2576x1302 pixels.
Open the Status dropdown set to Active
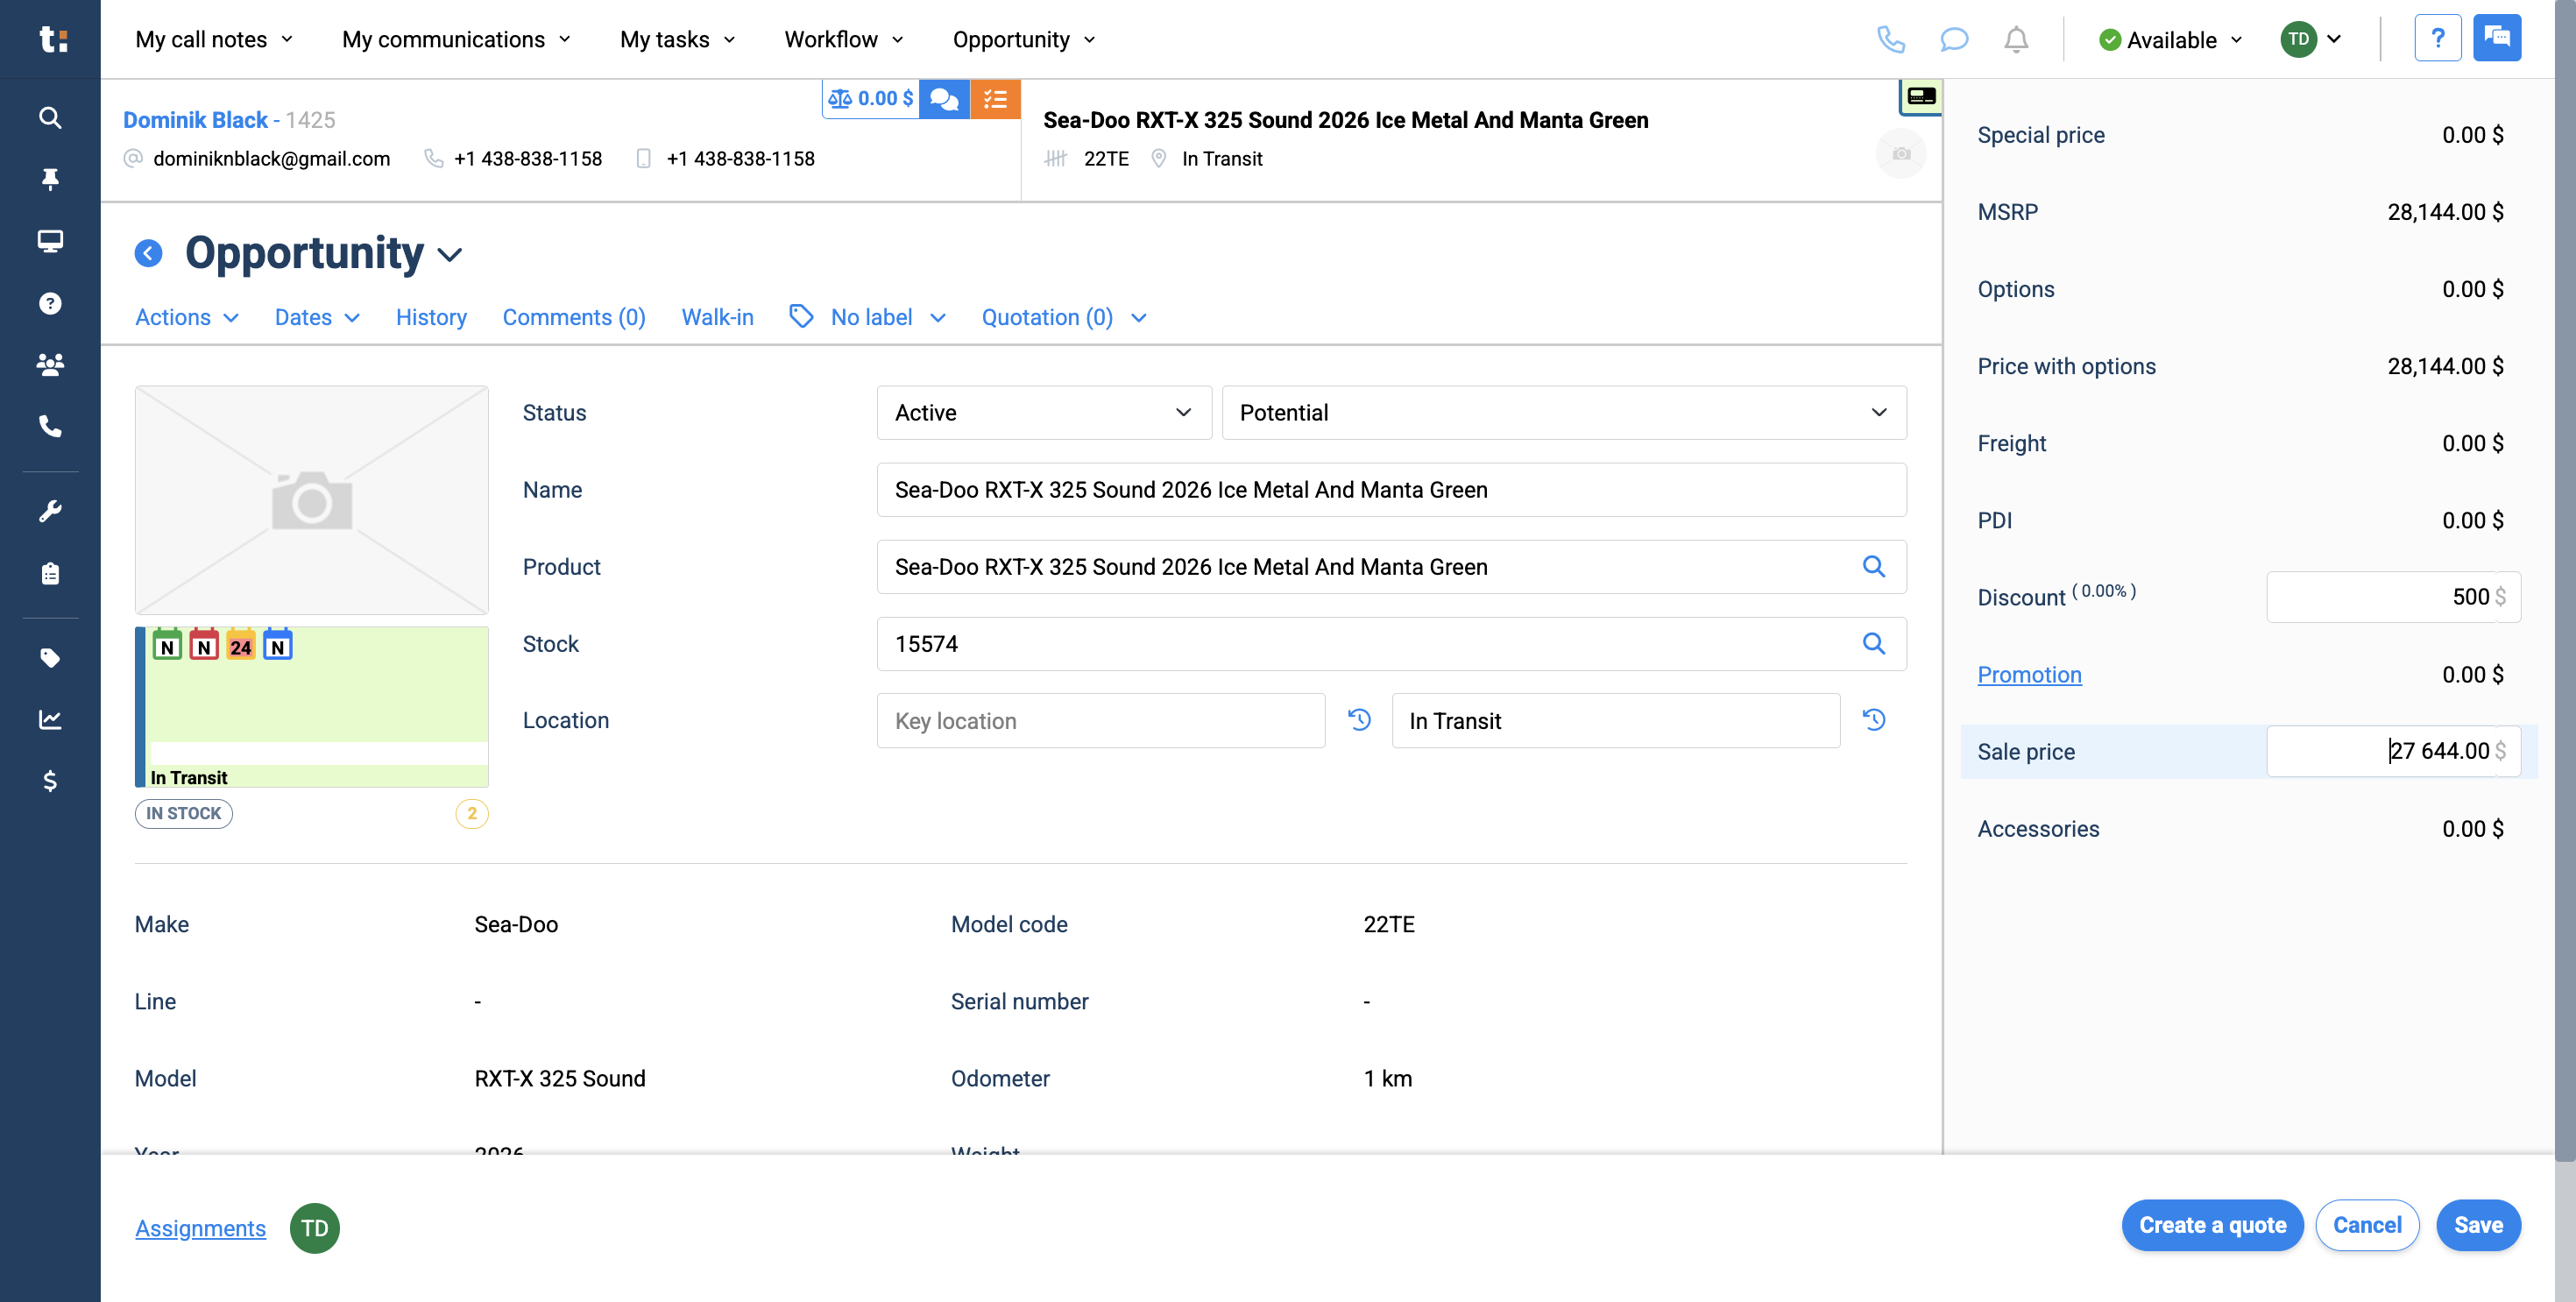[x=1043, y=412]
